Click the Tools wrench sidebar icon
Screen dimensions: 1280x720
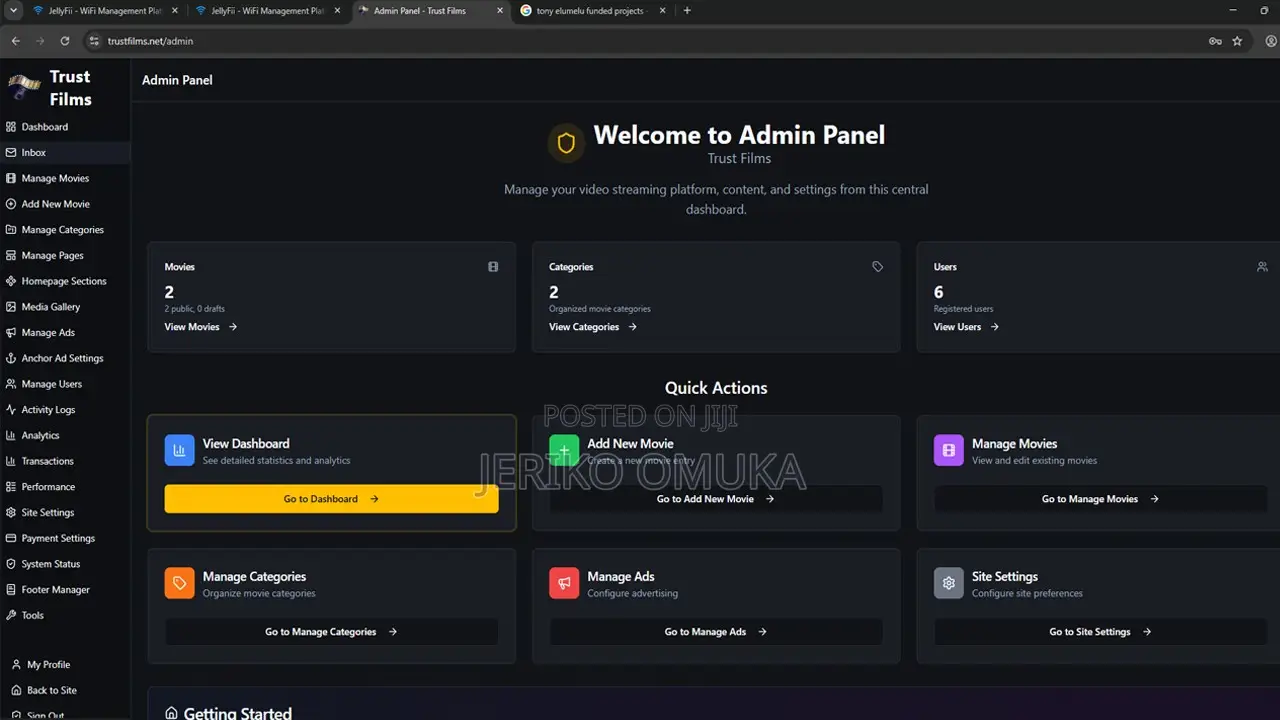click(x=11, y=615)
